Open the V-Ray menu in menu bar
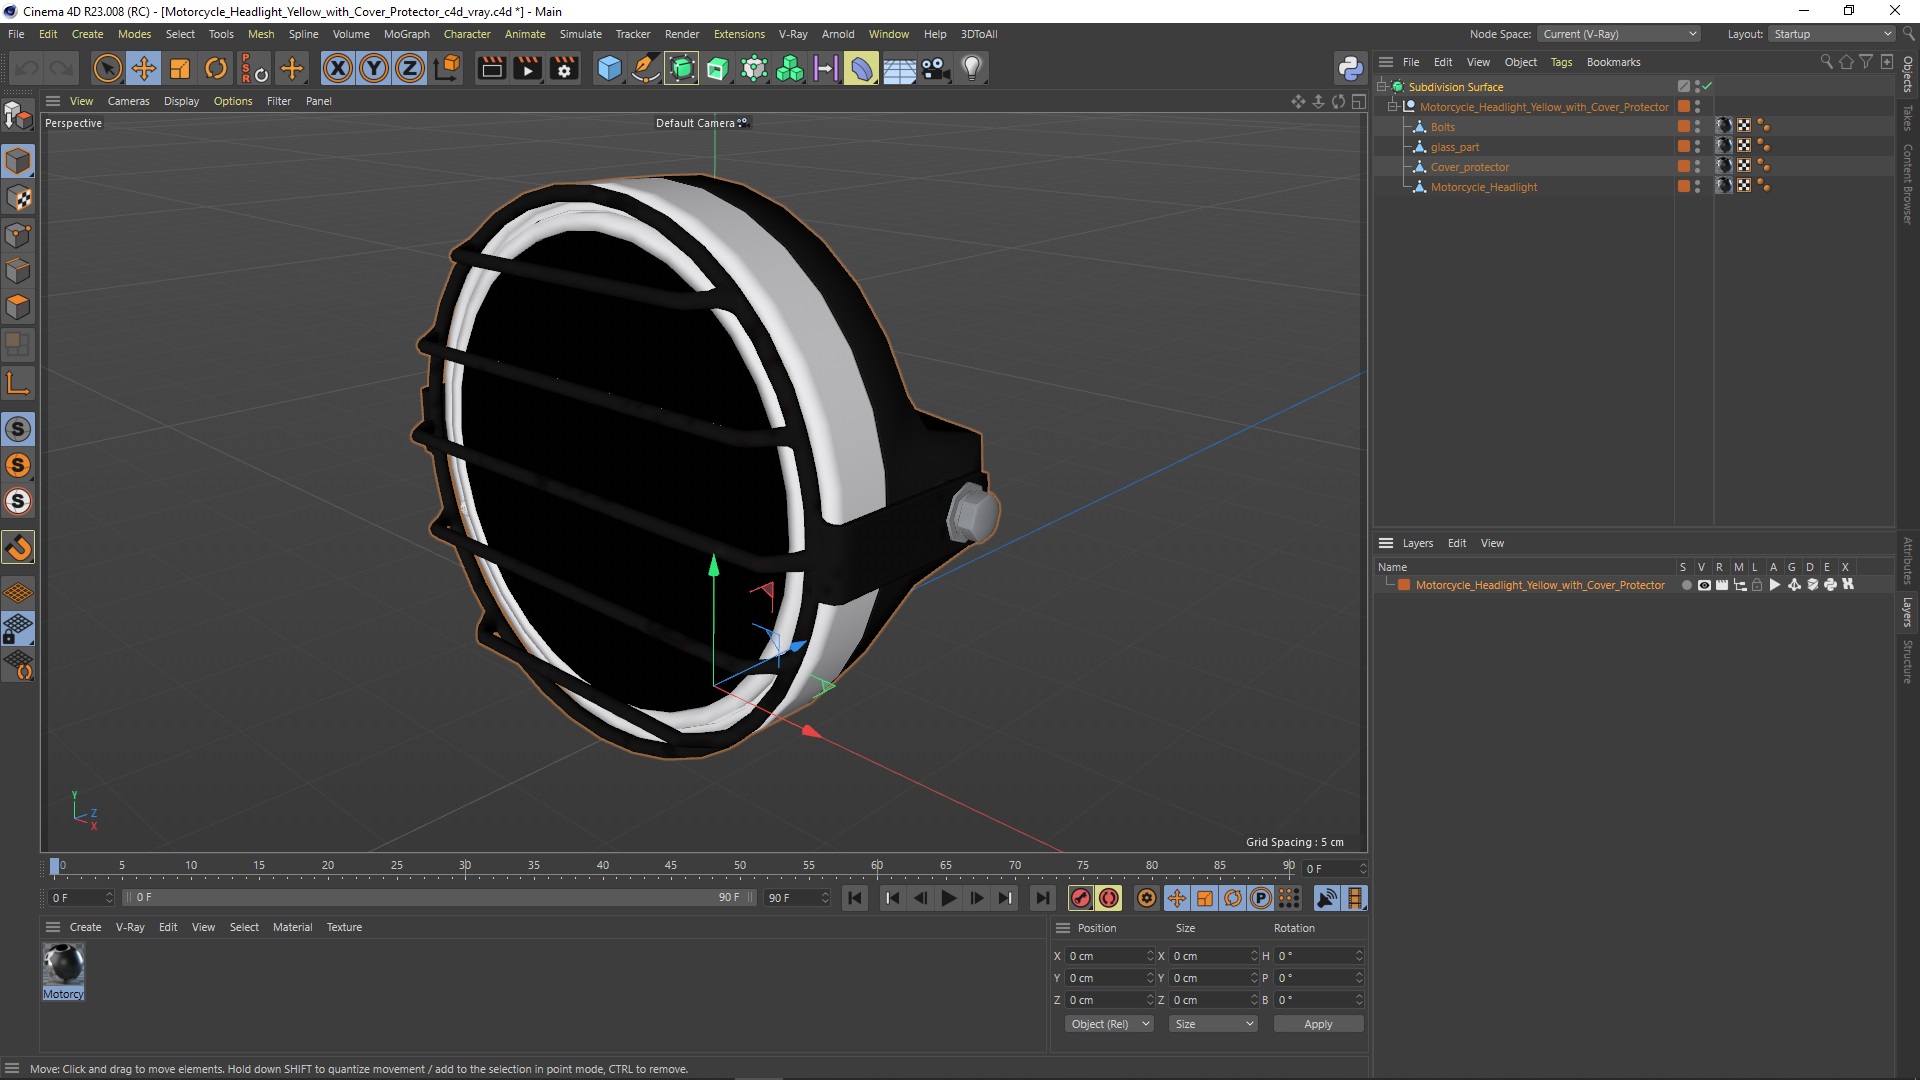Viewport: 1920px width, 1080px height. pos(793,34)
